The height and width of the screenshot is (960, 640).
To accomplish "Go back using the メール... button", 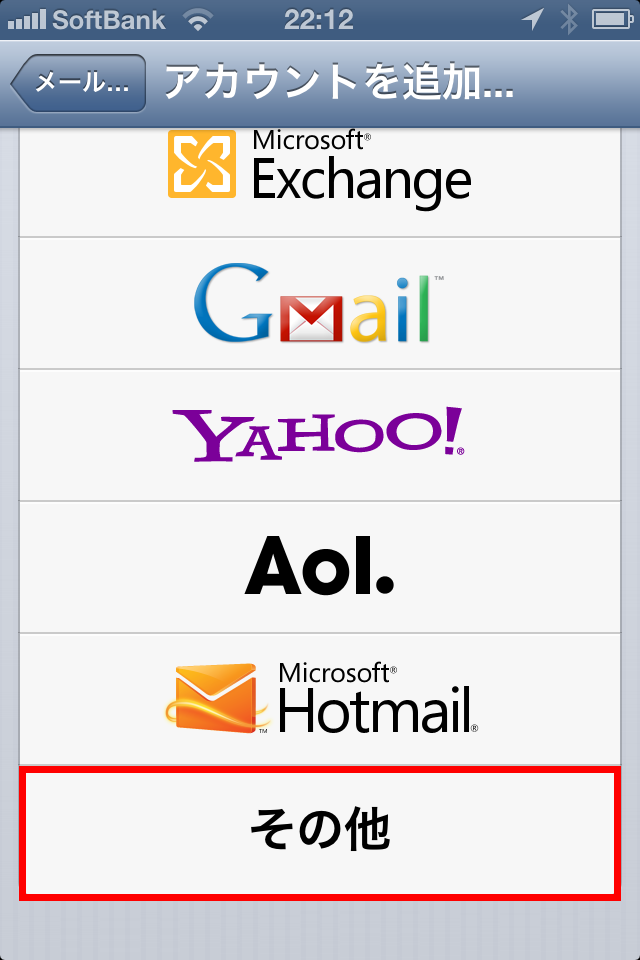I will 78,83.
